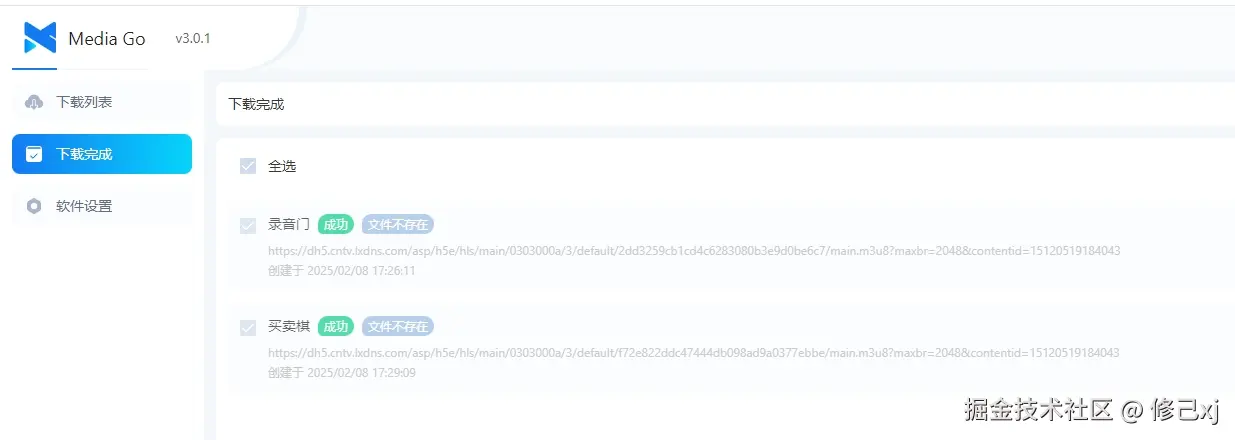The height and width of the screenshot is (440, 1235).
Task: Click the cloud download icon for 下载列表
Action: [34, 102]
